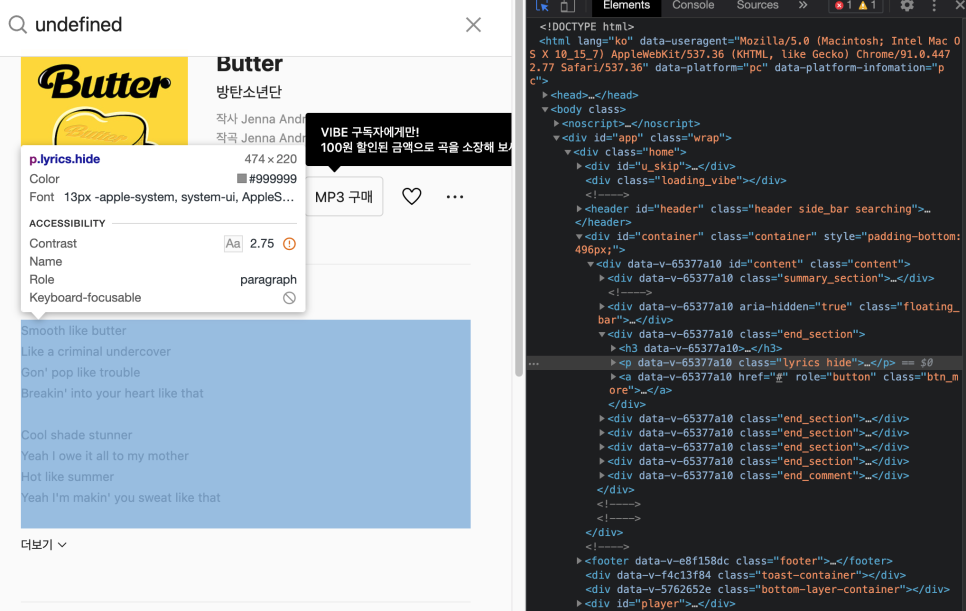The width and height of the screenshot is (966, 611).
Task: Click the red error count badge
Action: pos(843,6)
